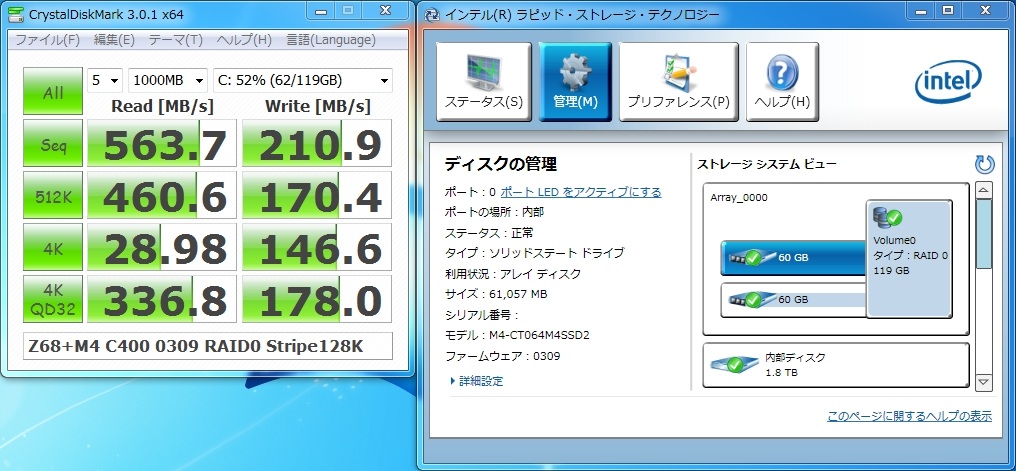1016x471 pixels.
Task: Select the 管理(M) gear button
Action: 575,82
